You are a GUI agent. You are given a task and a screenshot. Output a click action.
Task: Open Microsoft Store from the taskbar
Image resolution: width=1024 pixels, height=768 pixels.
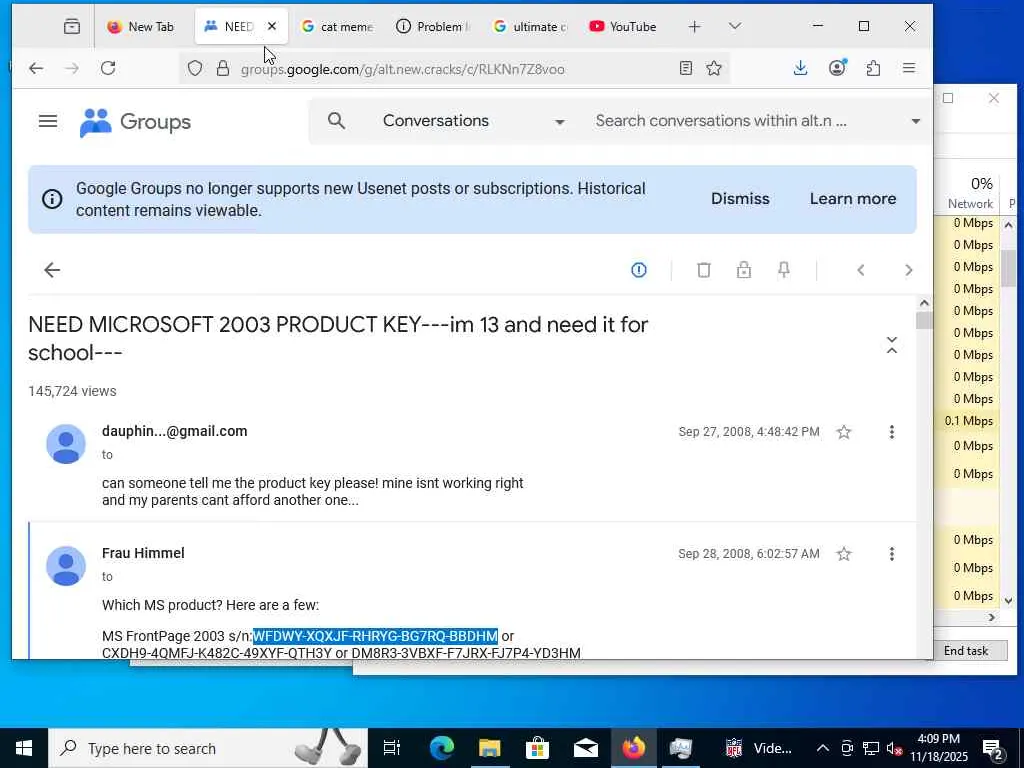click(x=537, y=748)
